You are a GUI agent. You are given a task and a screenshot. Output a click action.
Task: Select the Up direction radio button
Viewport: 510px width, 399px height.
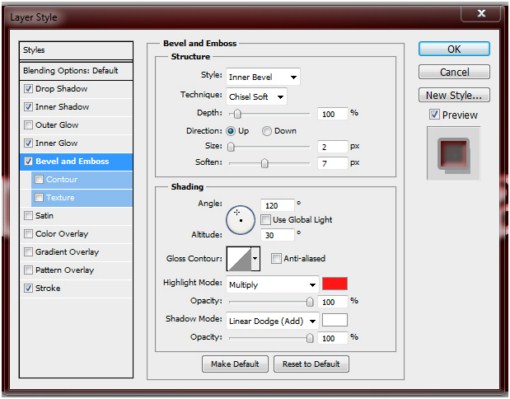[x=230, y=131]
